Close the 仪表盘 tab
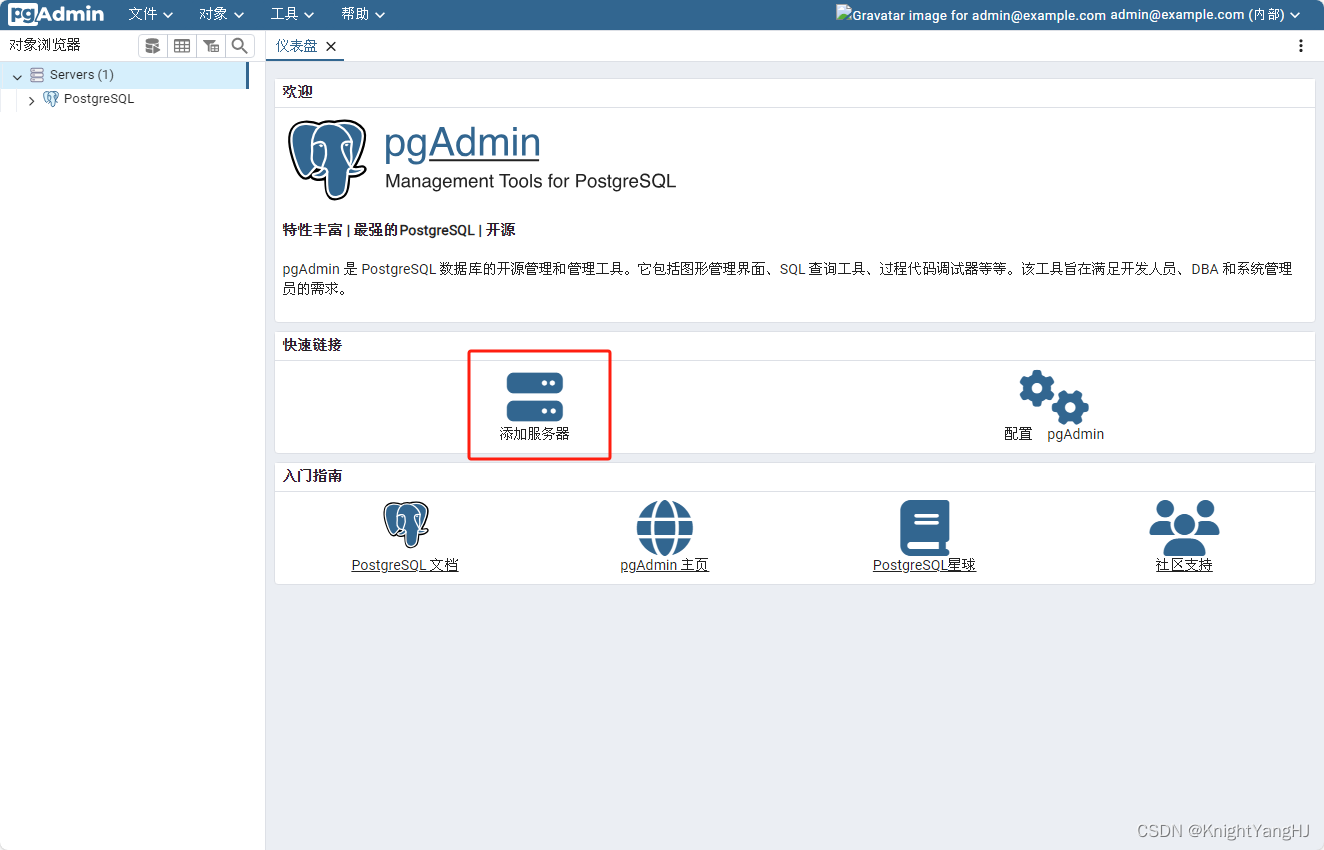 pos(331,46)
